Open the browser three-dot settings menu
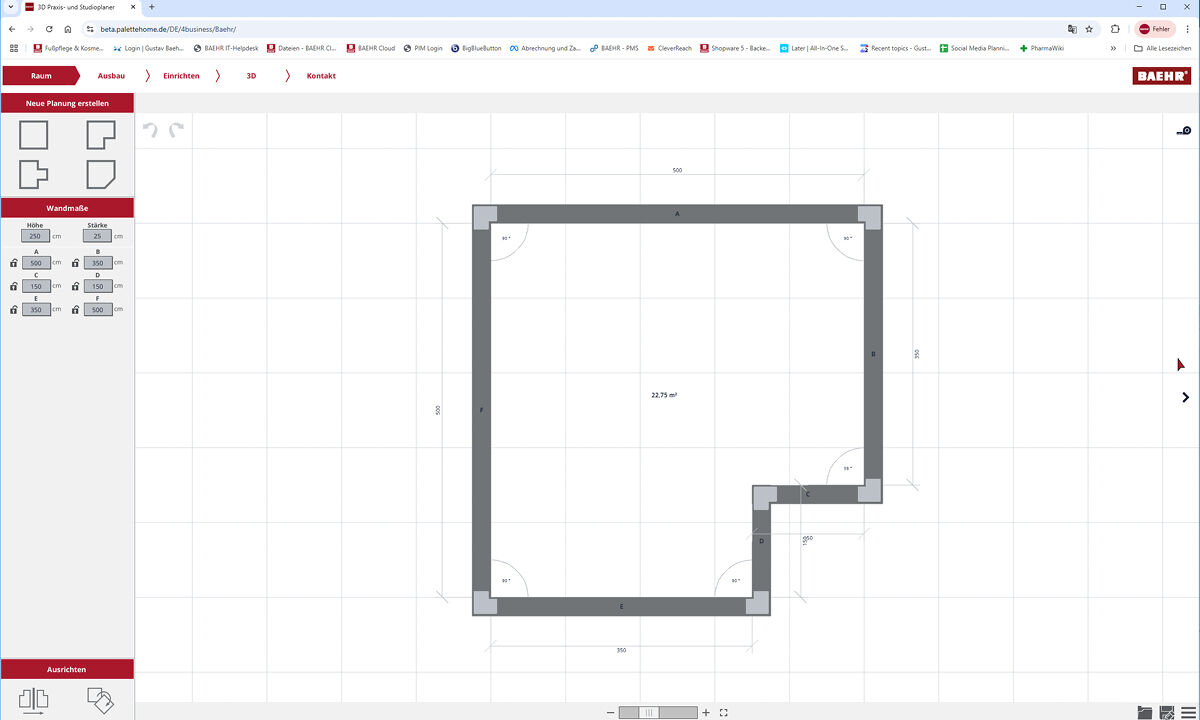The width and height of the screenshot is (1200, 720). click(1187, 28)
